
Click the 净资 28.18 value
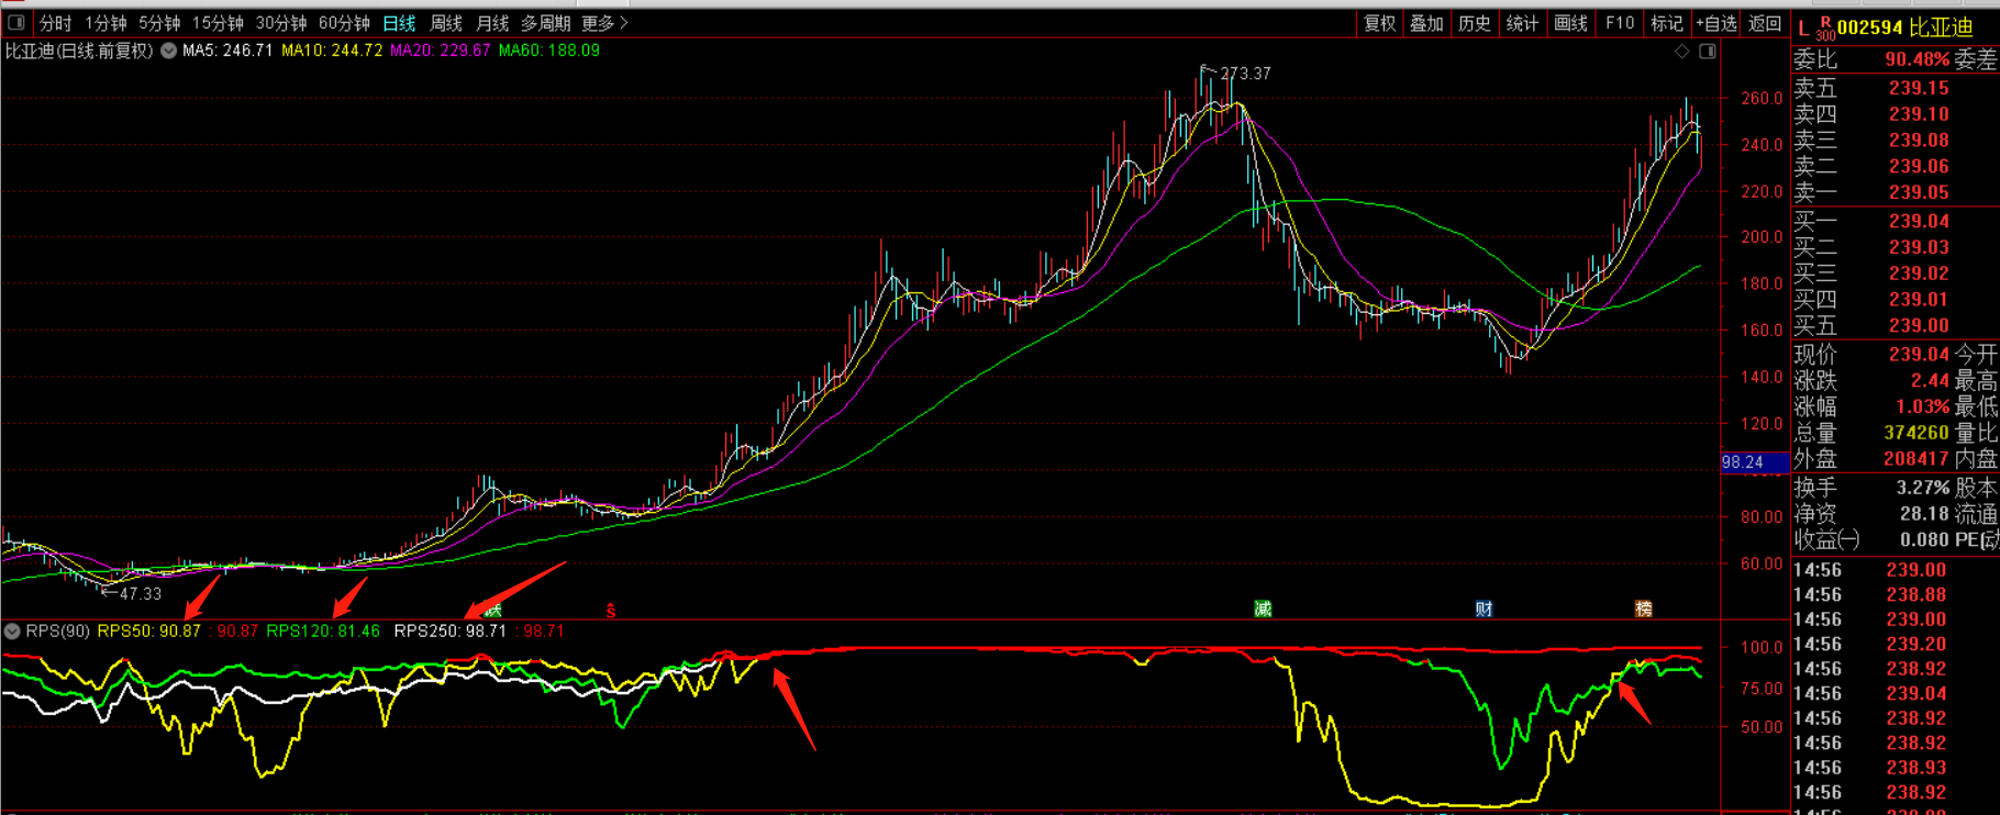1925,514
